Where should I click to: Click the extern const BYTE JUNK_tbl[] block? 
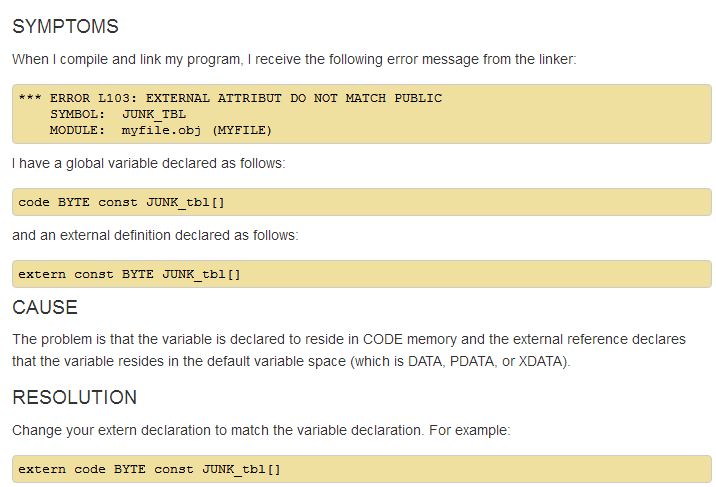362,274
